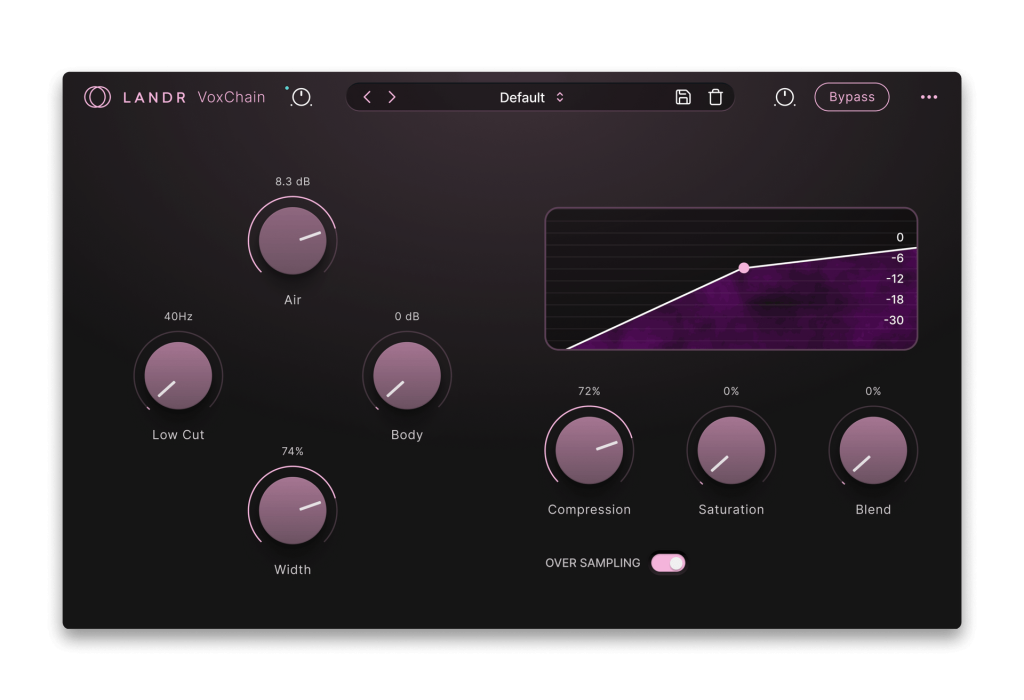Save the current preset
Screen dimensions: 1024x700
click(x=683, y=97)
